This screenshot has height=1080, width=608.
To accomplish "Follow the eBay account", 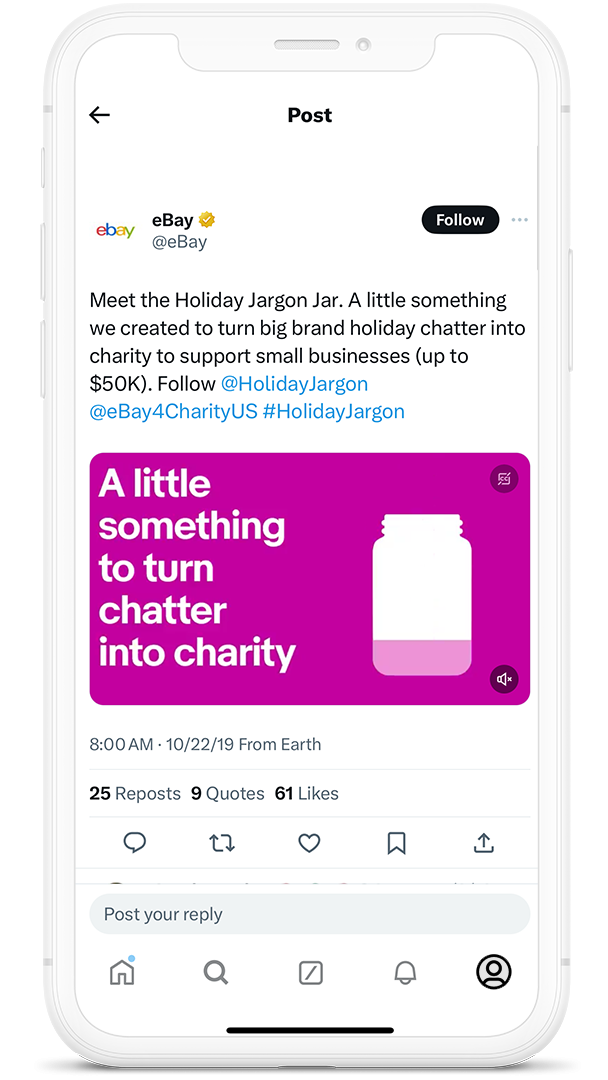I will point(460,220).
